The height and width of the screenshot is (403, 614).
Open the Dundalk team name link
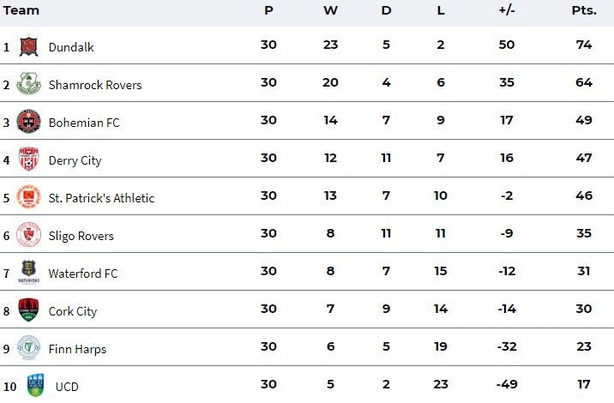(71, 47)
